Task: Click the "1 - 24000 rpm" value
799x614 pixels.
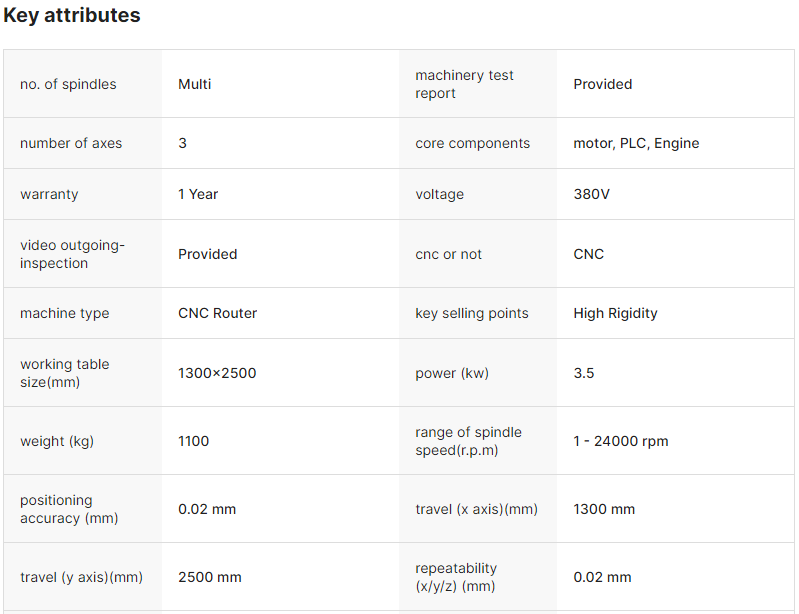Action: click(x=621, y=441)
